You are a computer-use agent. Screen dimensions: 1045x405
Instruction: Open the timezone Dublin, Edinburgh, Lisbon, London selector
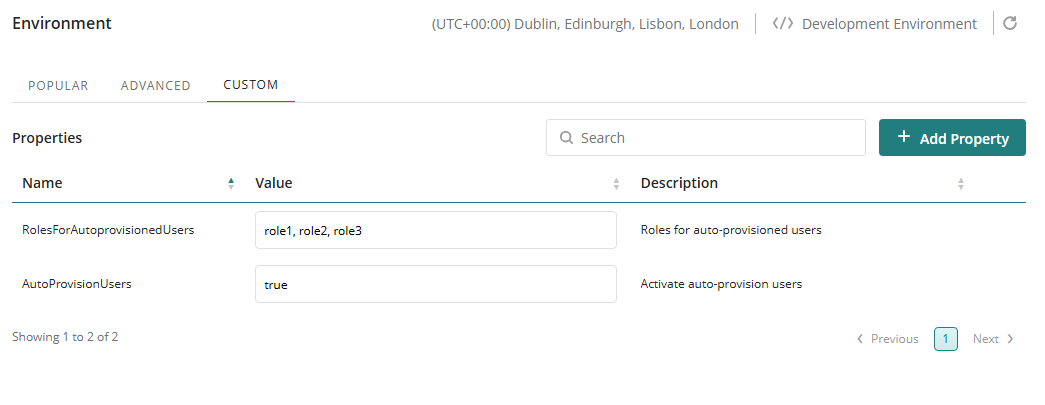[x=585, y=24]
